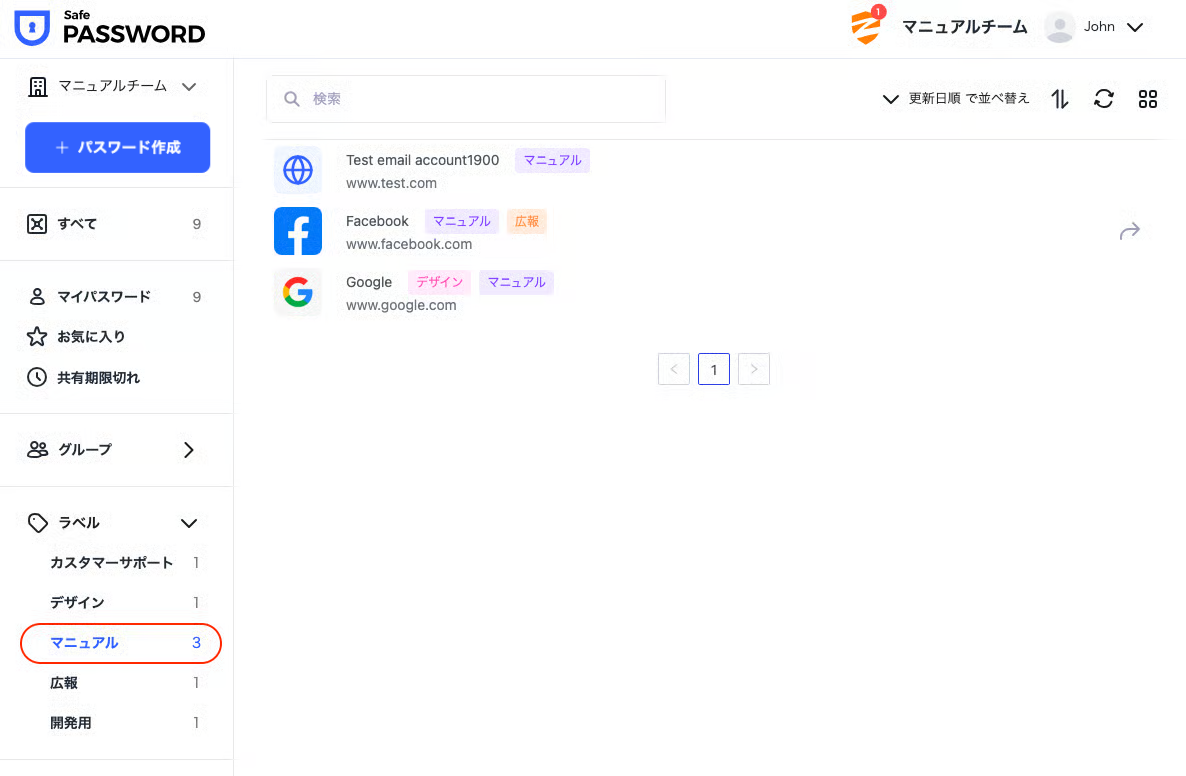Click the share arrow on Facebook row
1186x776 pixels.
pos(1129,232)
